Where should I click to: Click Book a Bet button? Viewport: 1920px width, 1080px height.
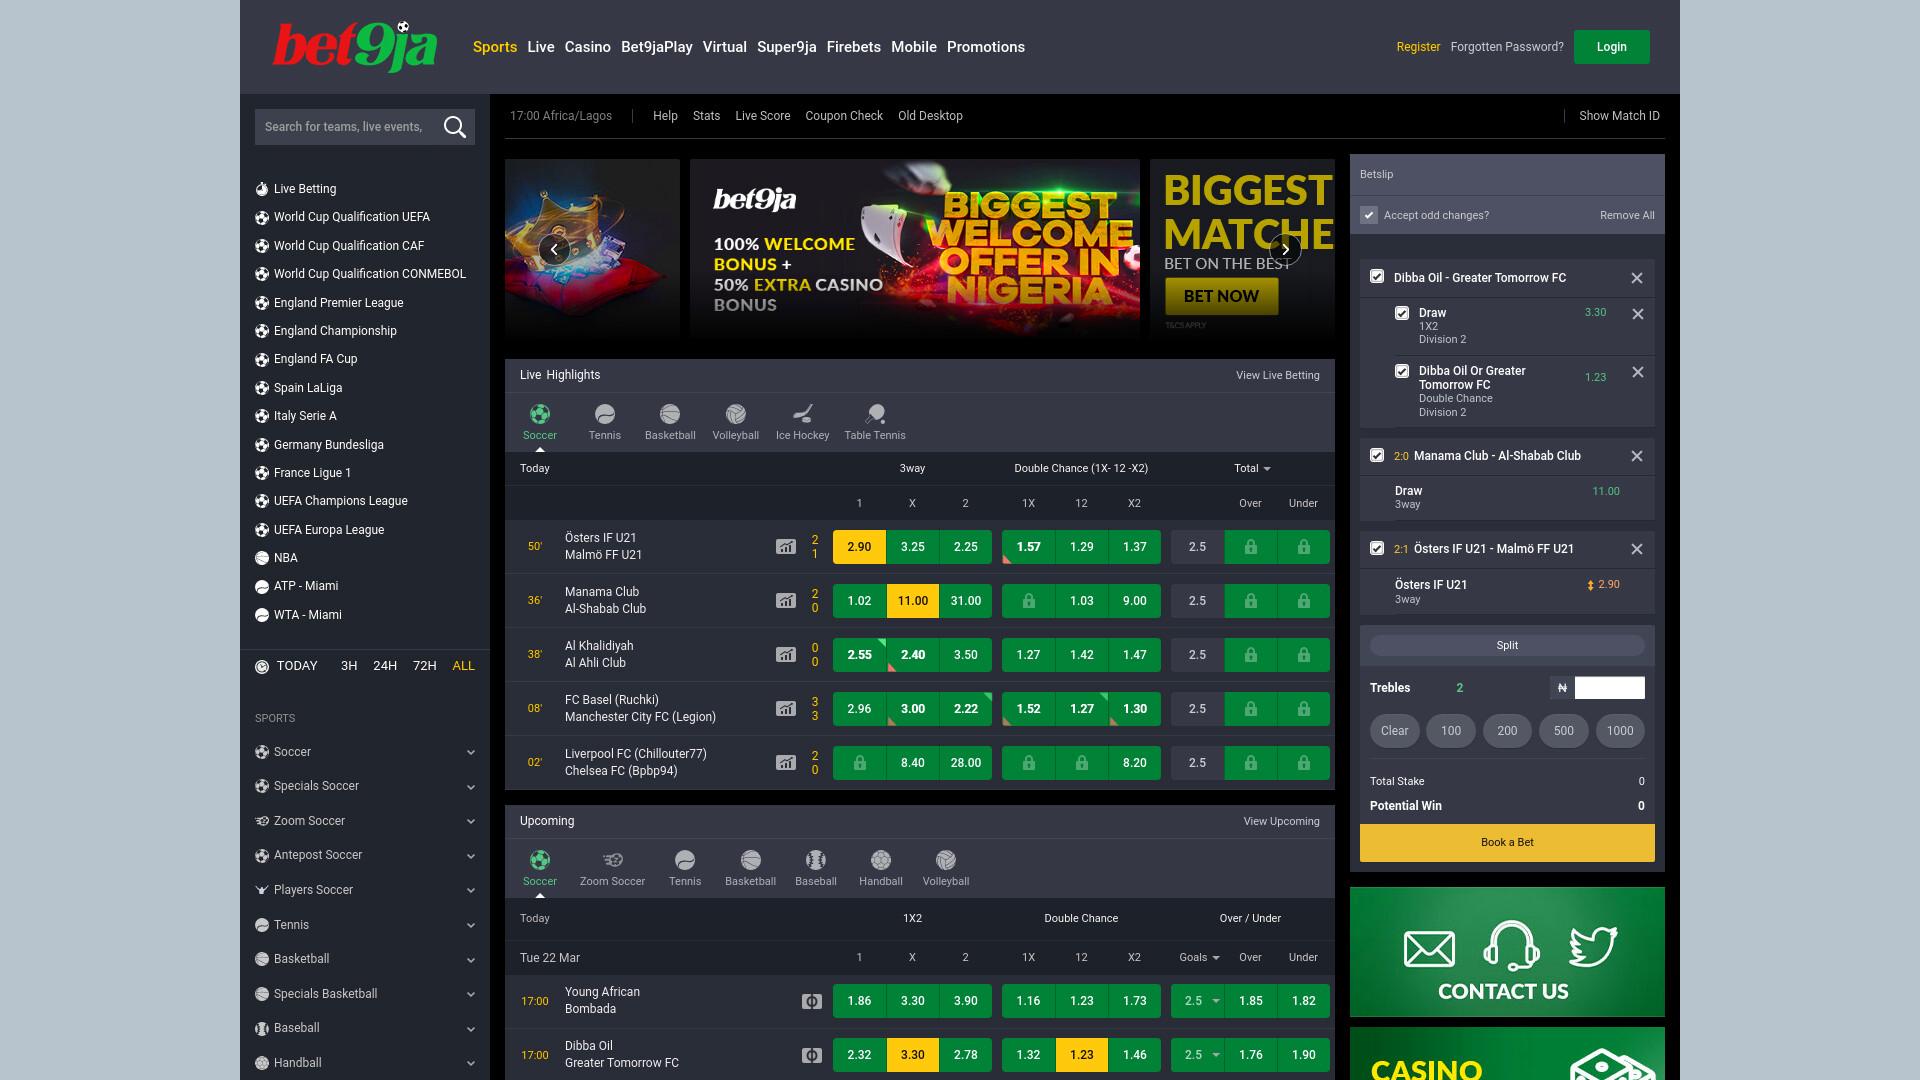click(1507, 843)
